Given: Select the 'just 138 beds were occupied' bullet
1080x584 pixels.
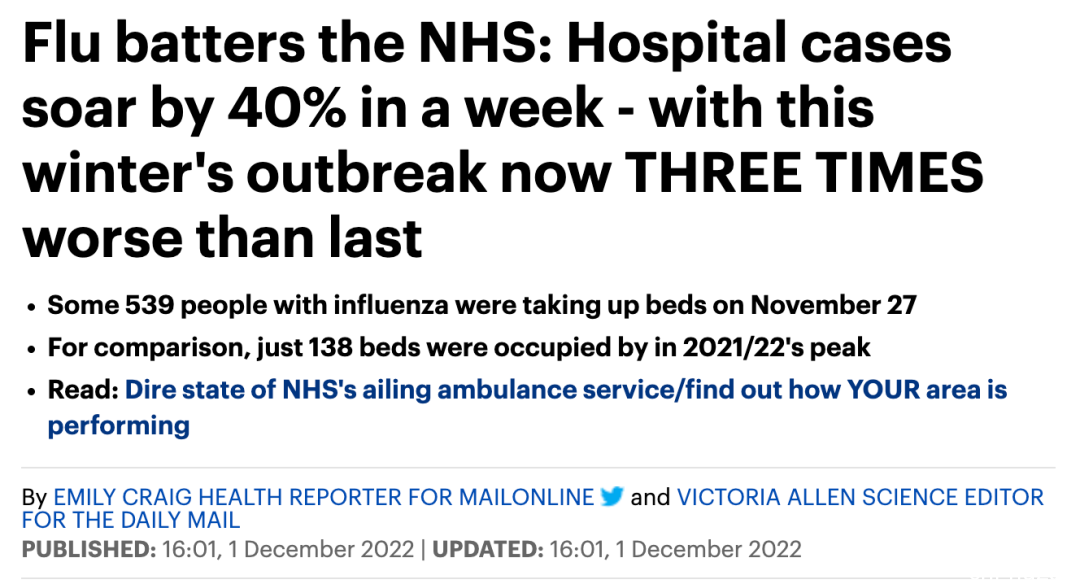Looking at the screenshot, I should pos(459,348).
